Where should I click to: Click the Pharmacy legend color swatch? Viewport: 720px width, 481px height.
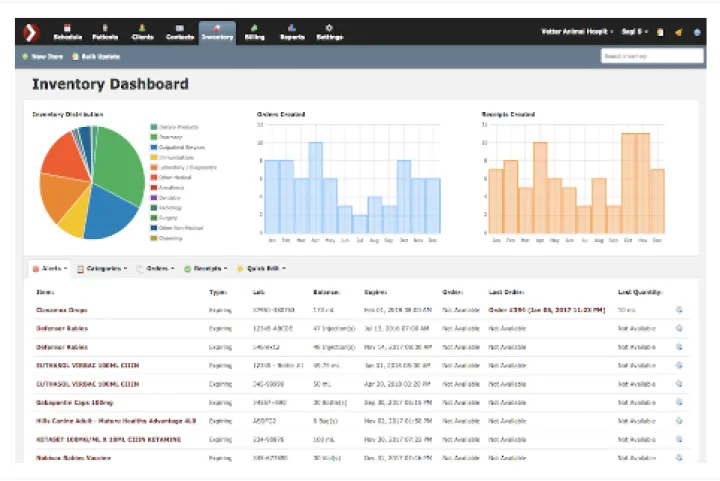pos(153,137)
